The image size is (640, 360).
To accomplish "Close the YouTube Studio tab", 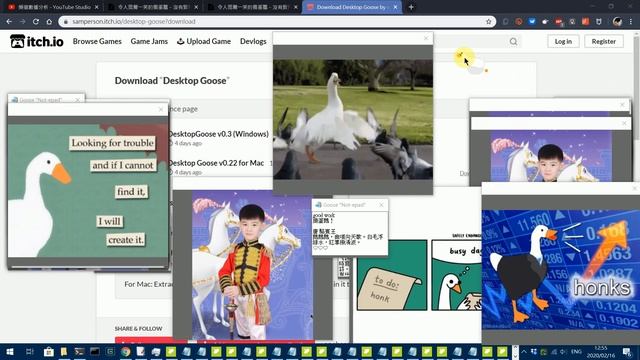I will click(97, 7).
